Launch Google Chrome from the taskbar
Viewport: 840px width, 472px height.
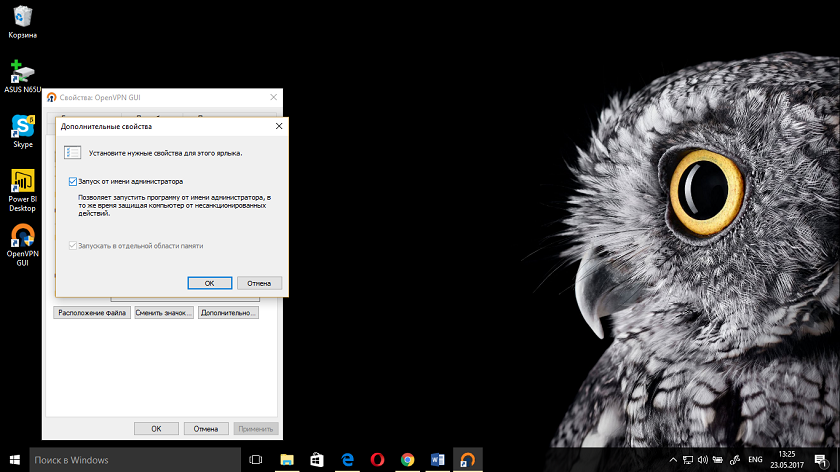[407, 460]
